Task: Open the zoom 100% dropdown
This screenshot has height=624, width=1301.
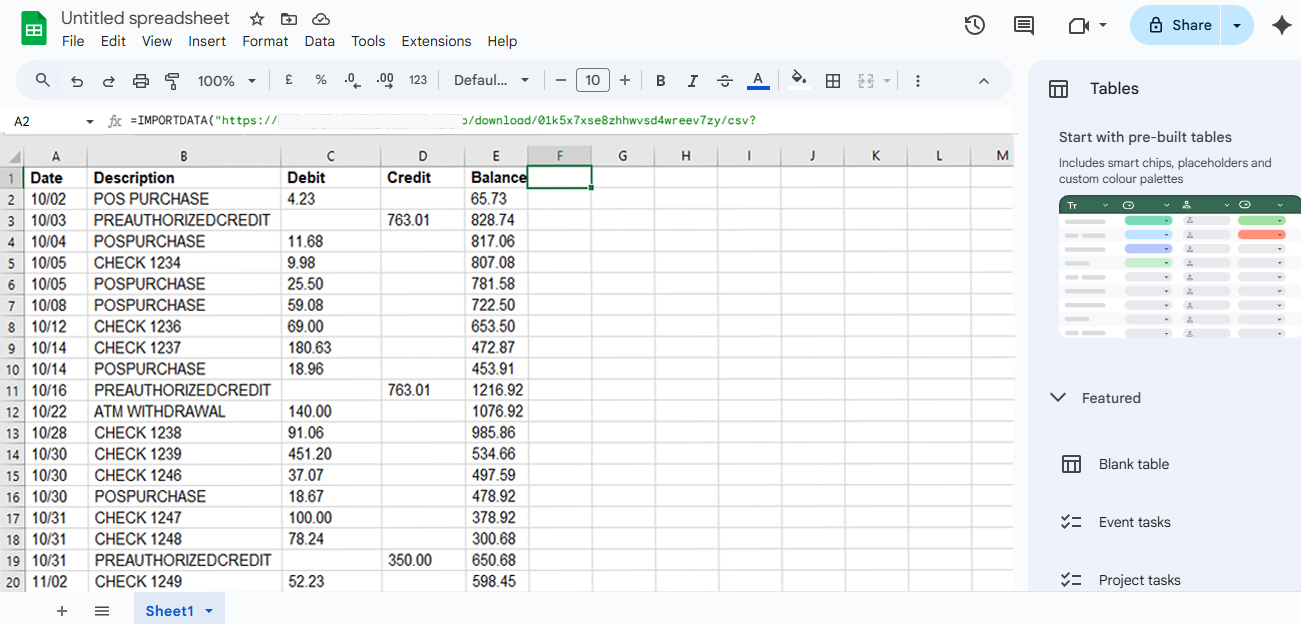Action: [x=226, y=81]
